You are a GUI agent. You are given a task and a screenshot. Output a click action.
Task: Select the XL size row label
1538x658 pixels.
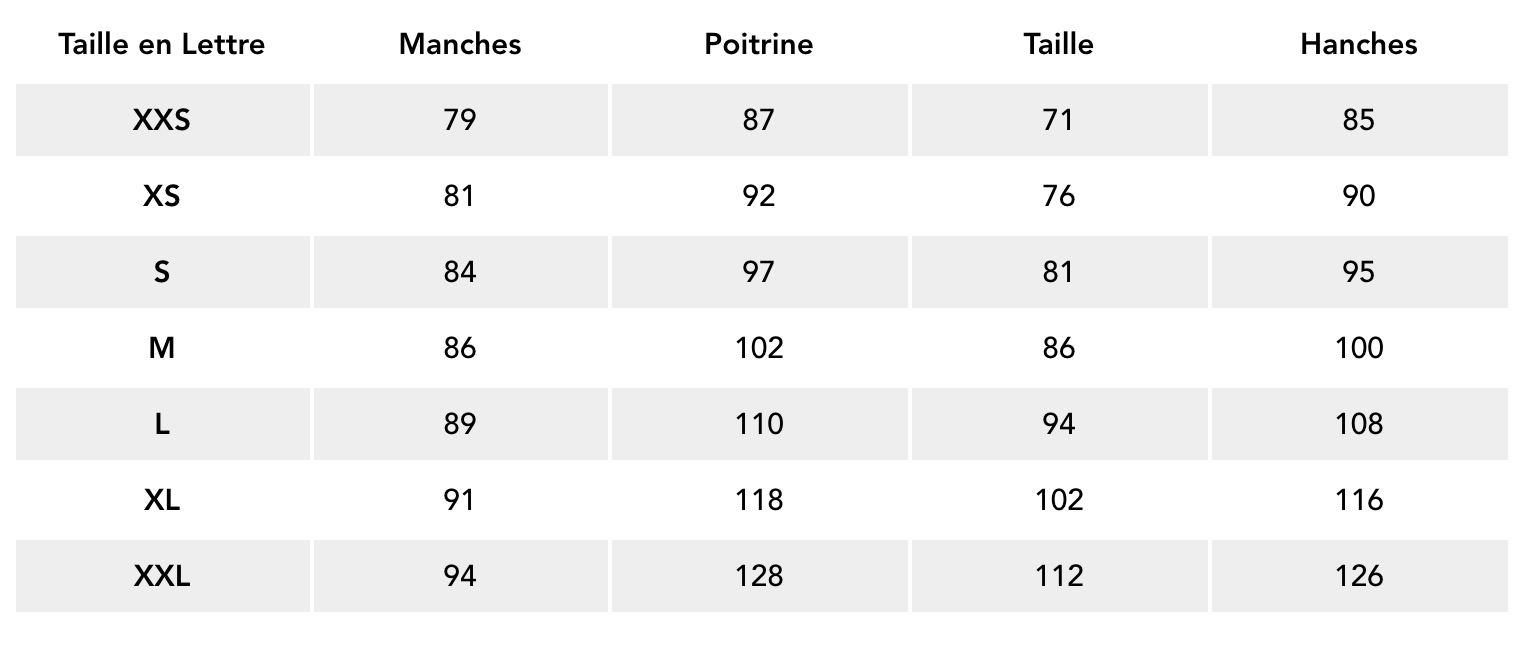tap(162, 500)
